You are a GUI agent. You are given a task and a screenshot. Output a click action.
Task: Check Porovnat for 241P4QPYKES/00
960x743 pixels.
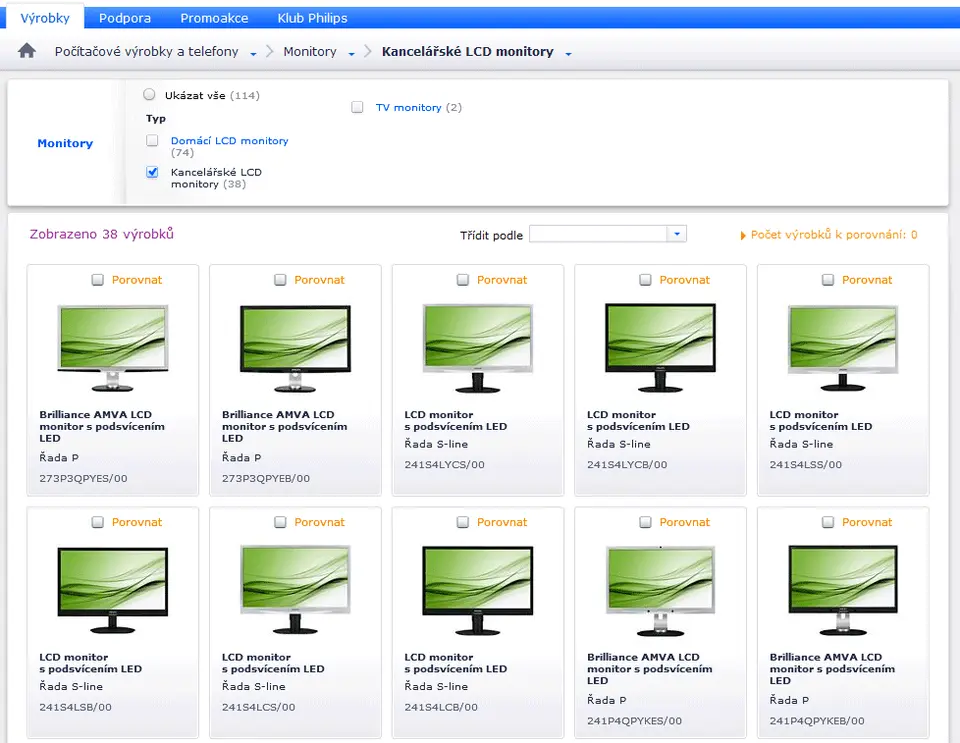[645, 522]
